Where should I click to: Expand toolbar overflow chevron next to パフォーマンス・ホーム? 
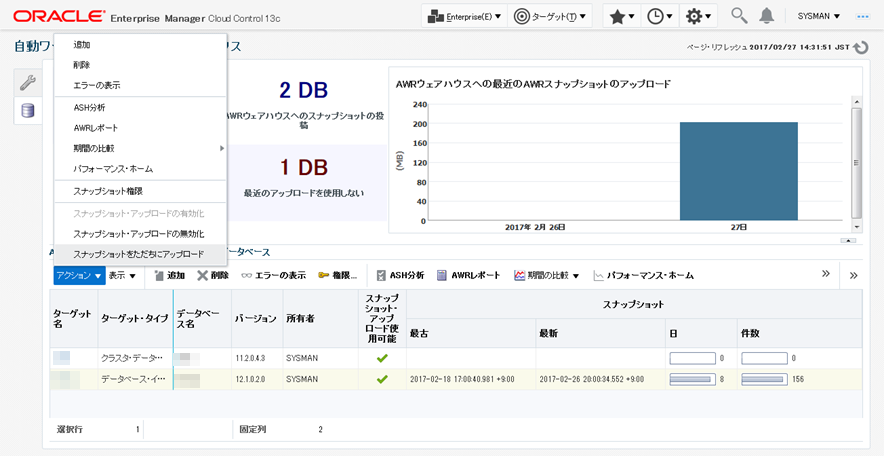(x=825, y=274)
